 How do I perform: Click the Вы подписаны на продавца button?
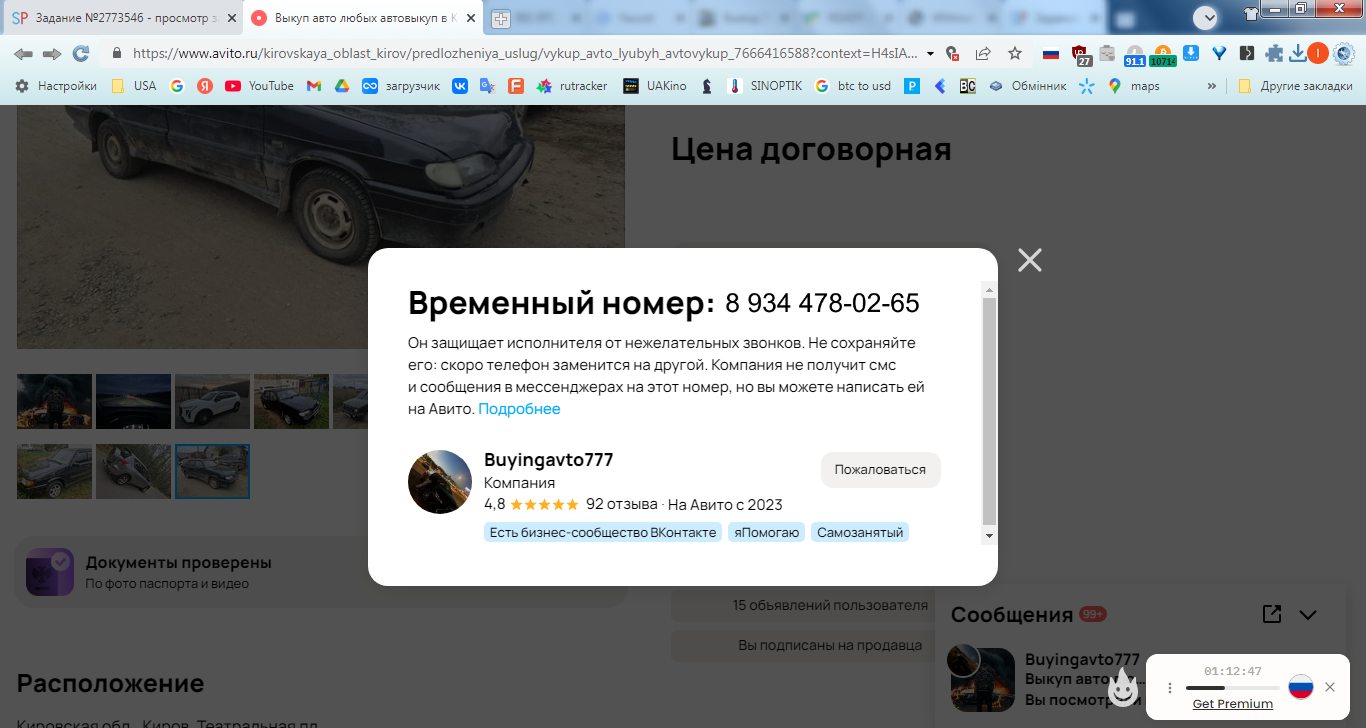830,645
